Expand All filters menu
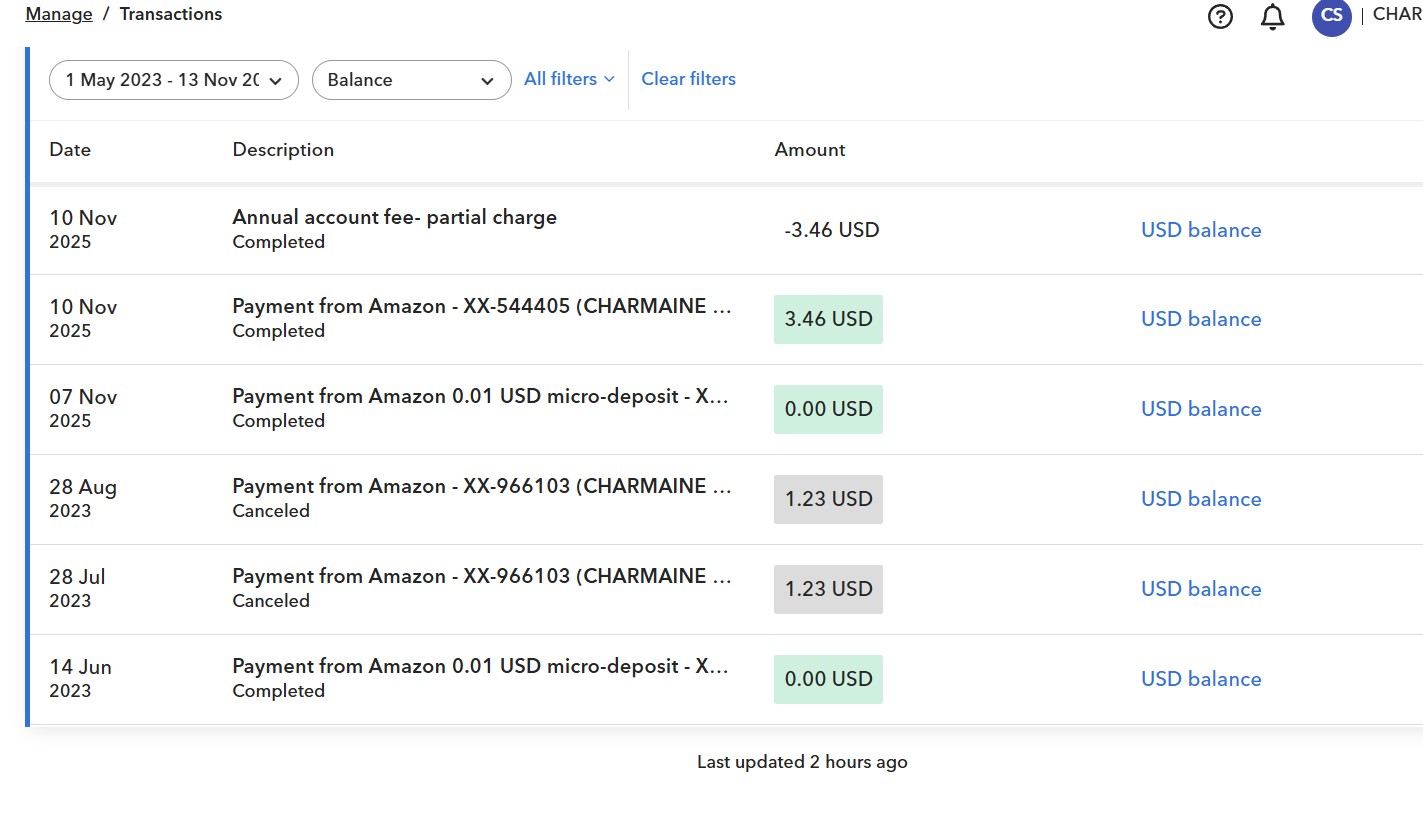1423x817 pixels. (x=569, y=79)
